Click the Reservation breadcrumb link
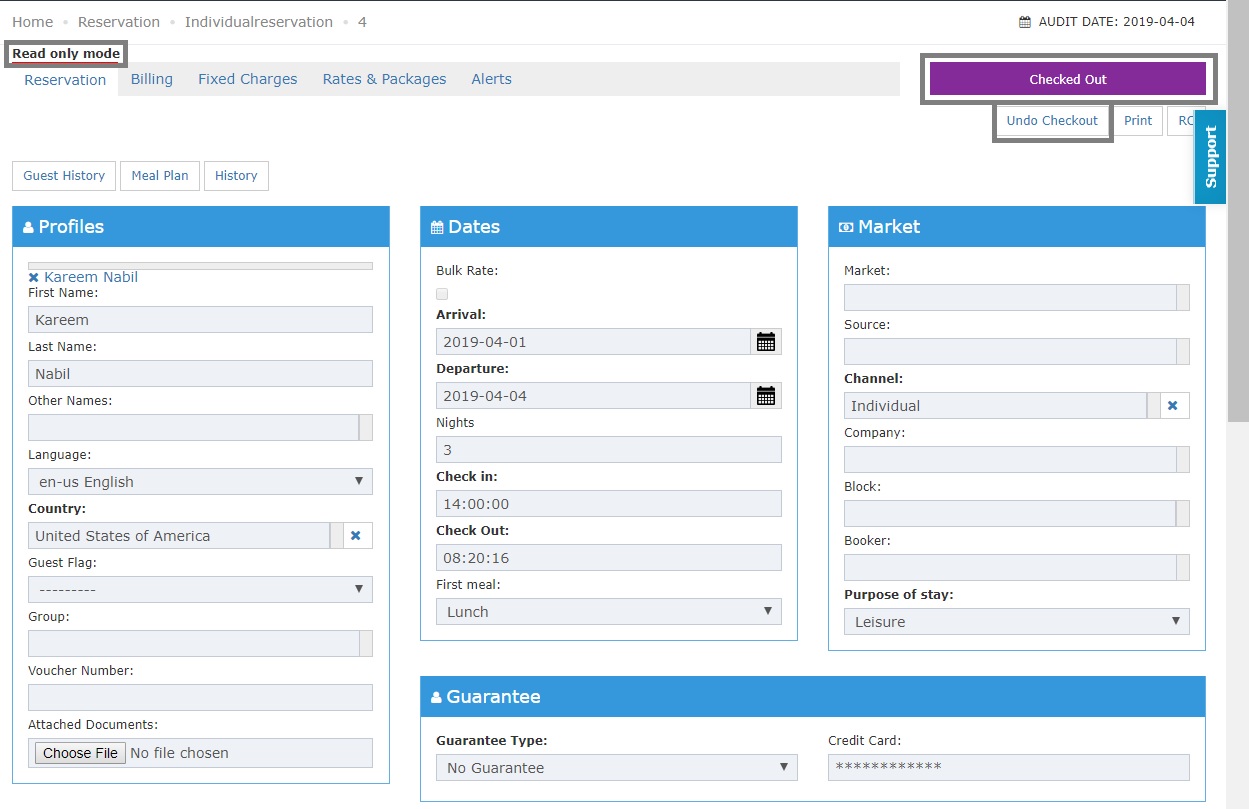 point(119,22)
